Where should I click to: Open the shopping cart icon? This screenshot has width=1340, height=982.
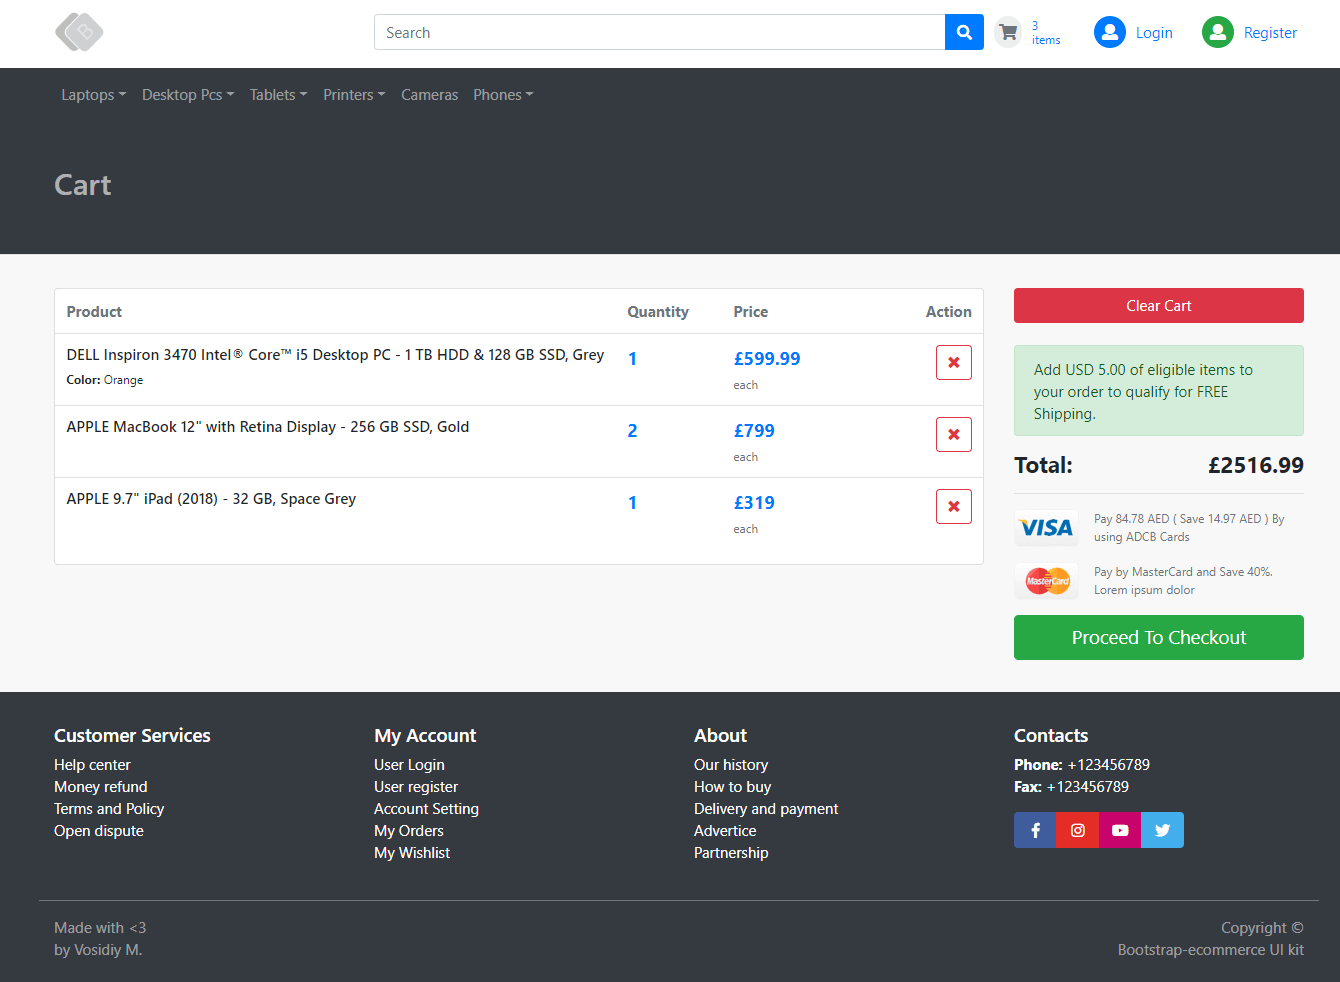(x=1008, y=32)
